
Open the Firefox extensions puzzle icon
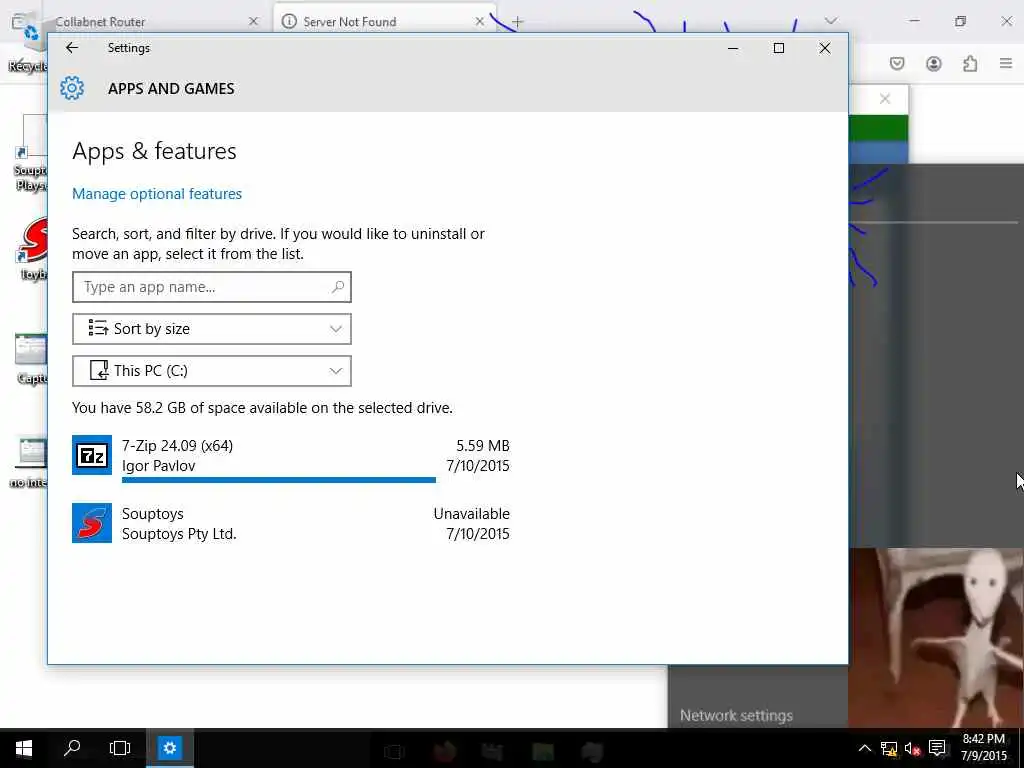[970, 63]
